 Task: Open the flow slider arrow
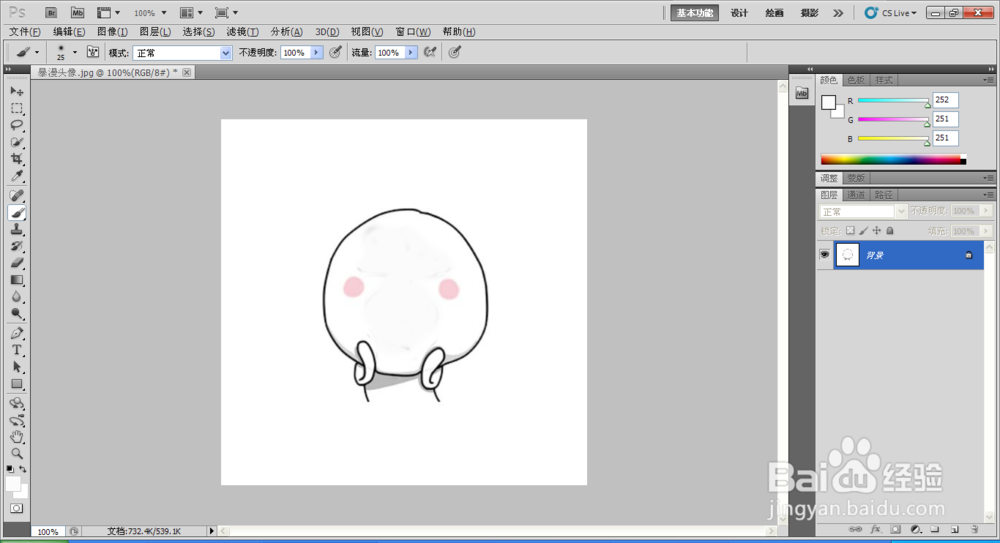pyautogui.click(x=411, y=52)
